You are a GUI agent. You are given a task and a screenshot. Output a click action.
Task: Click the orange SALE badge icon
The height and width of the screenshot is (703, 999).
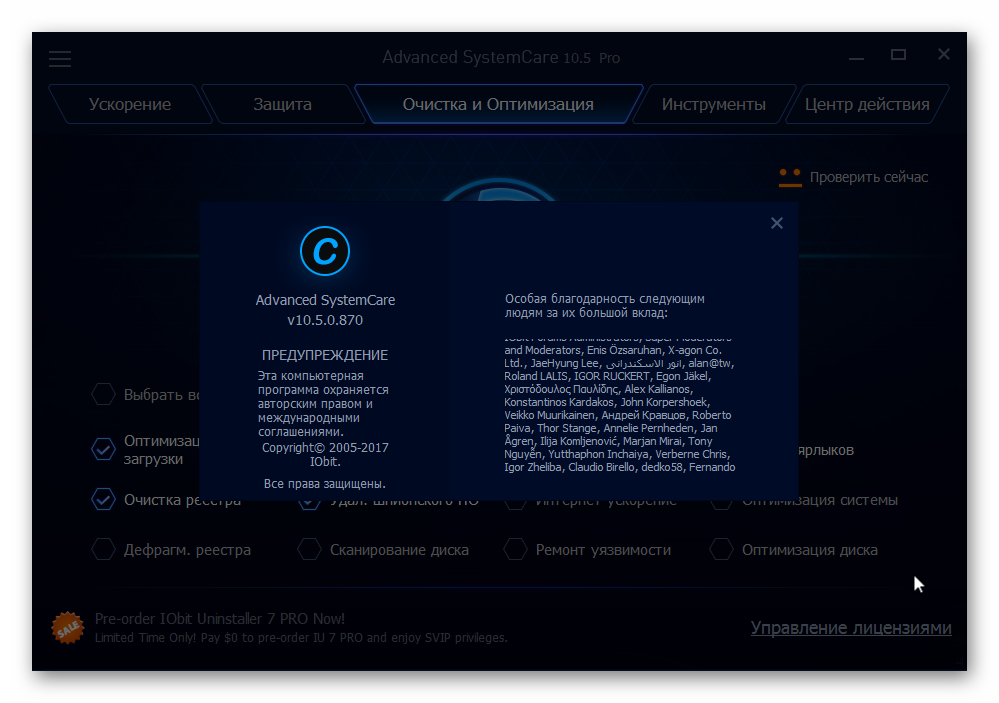[67, 628]
